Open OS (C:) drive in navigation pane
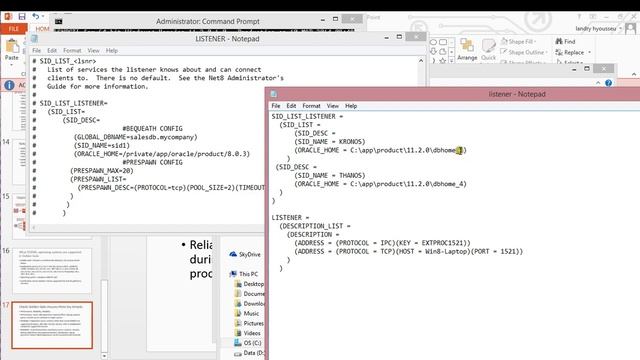The width and height of the screenshot is (640, 360). click(248, 343)
